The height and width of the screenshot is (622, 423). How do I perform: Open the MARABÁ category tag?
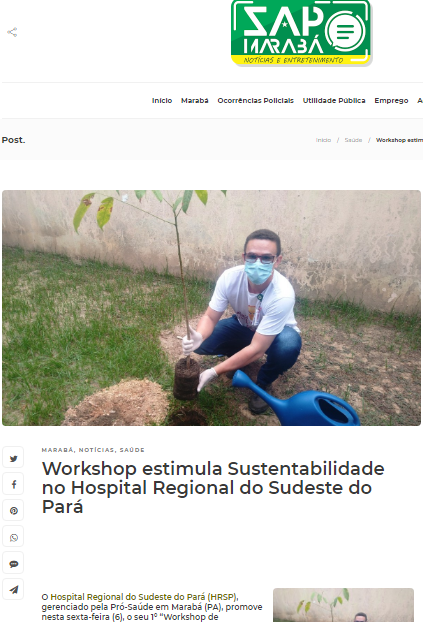tap(58, 450)
